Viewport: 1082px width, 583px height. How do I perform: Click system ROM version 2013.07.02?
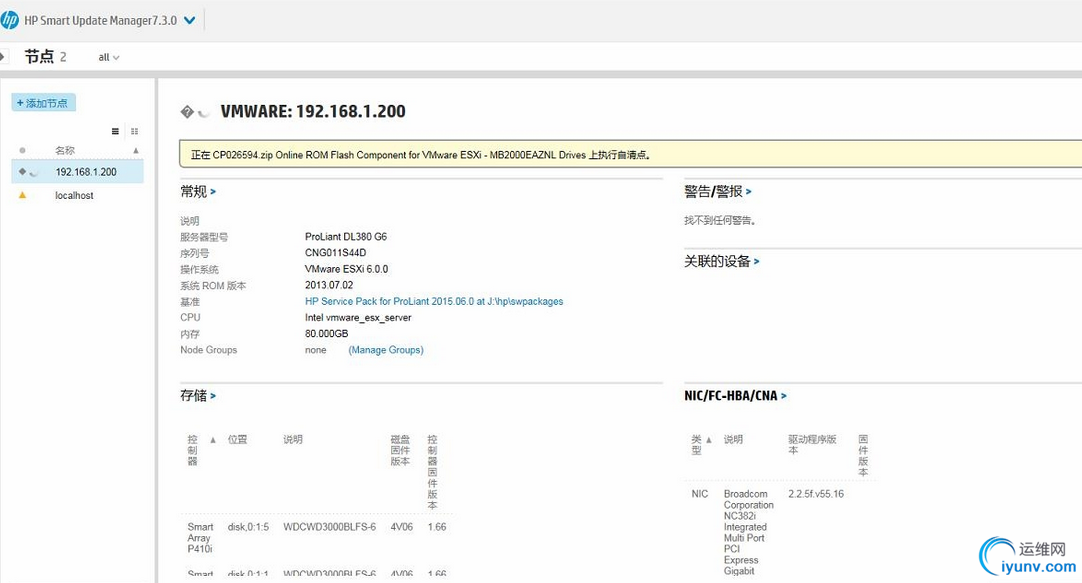pyautogui.click(x=329, y=285)
